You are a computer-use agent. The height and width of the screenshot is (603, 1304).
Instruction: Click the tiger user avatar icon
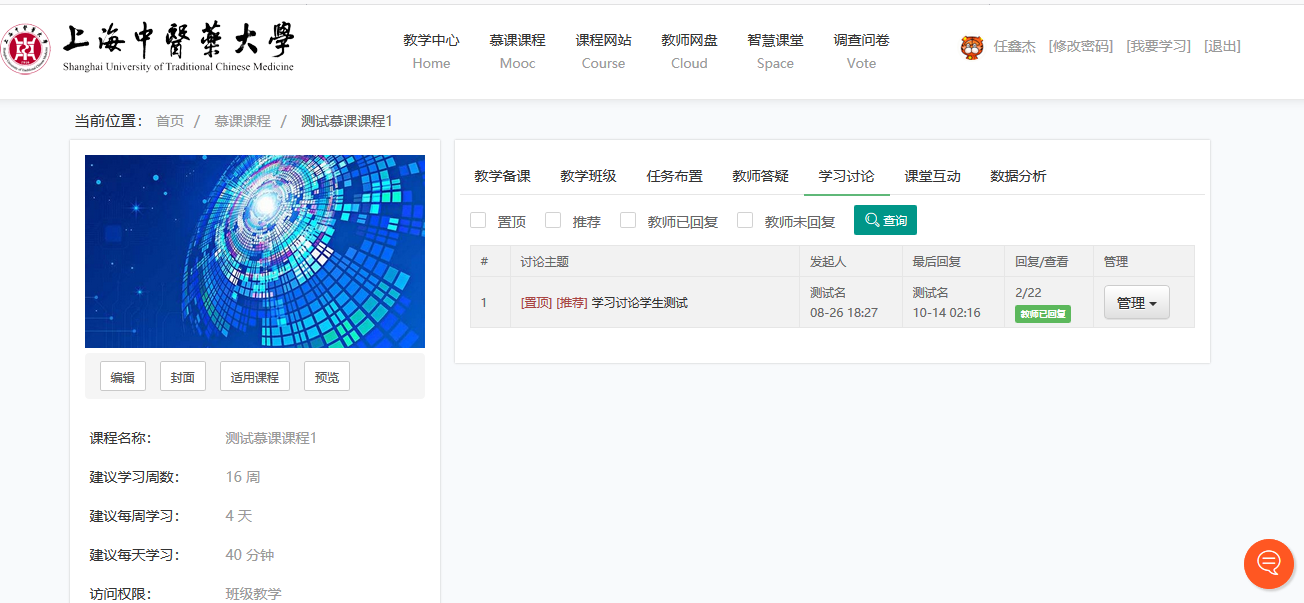[971, 47]
